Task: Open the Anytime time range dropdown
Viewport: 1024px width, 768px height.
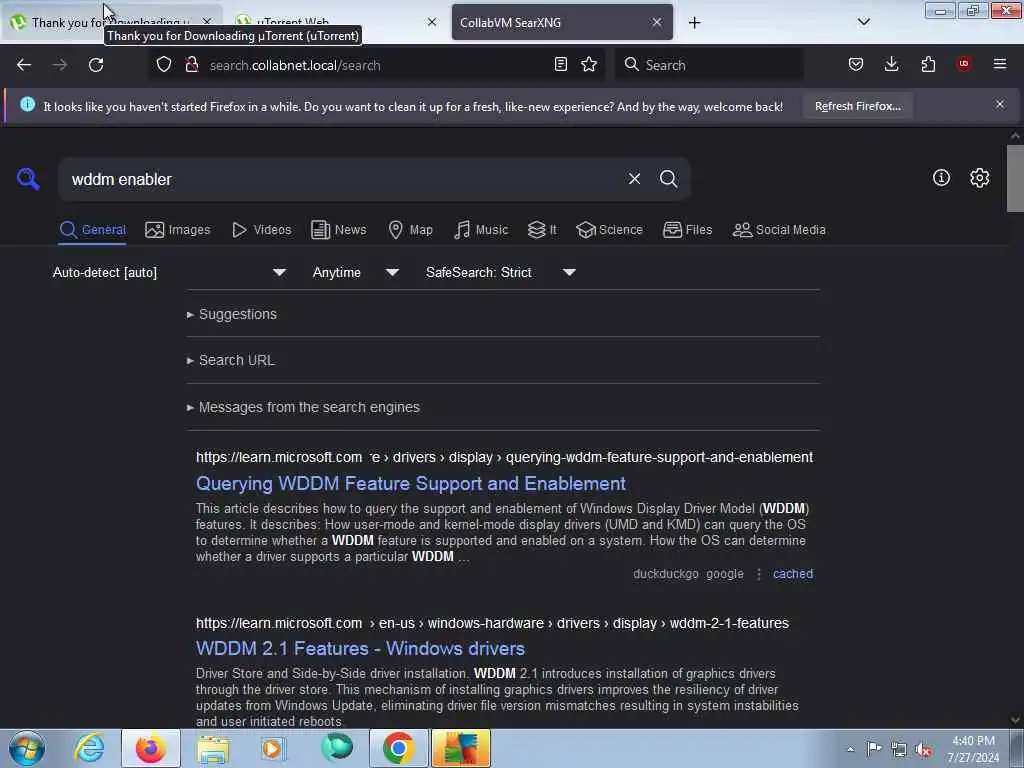Action: coord(355,272)
